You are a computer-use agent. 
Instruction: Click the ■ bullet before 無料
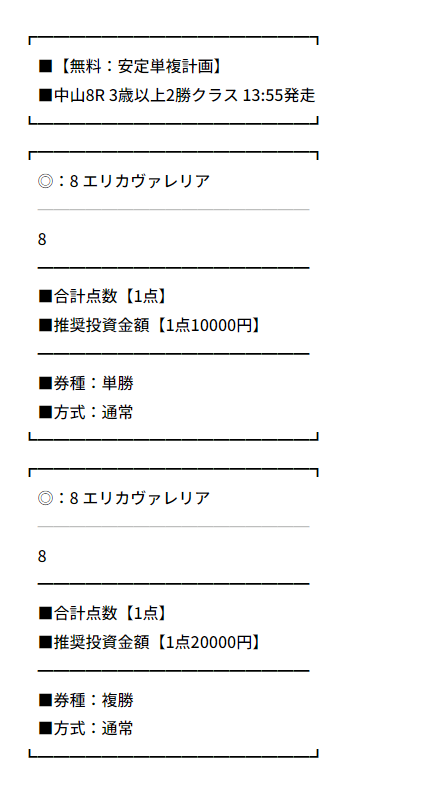pos(45,67)
